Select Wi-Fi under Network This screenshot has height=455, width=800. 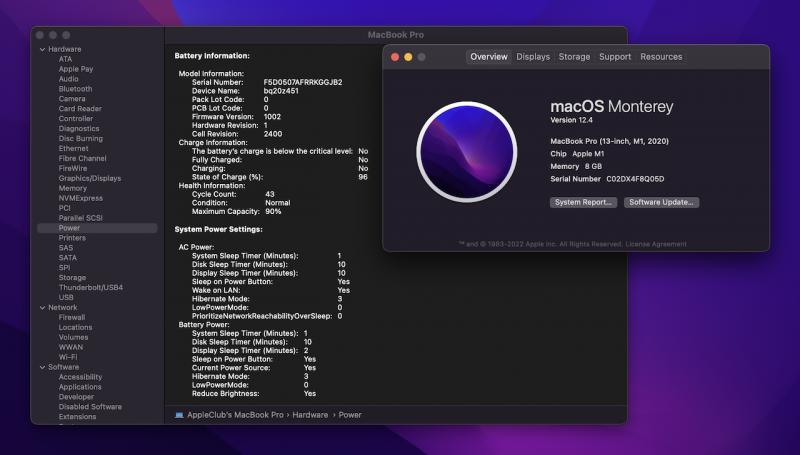68,357
